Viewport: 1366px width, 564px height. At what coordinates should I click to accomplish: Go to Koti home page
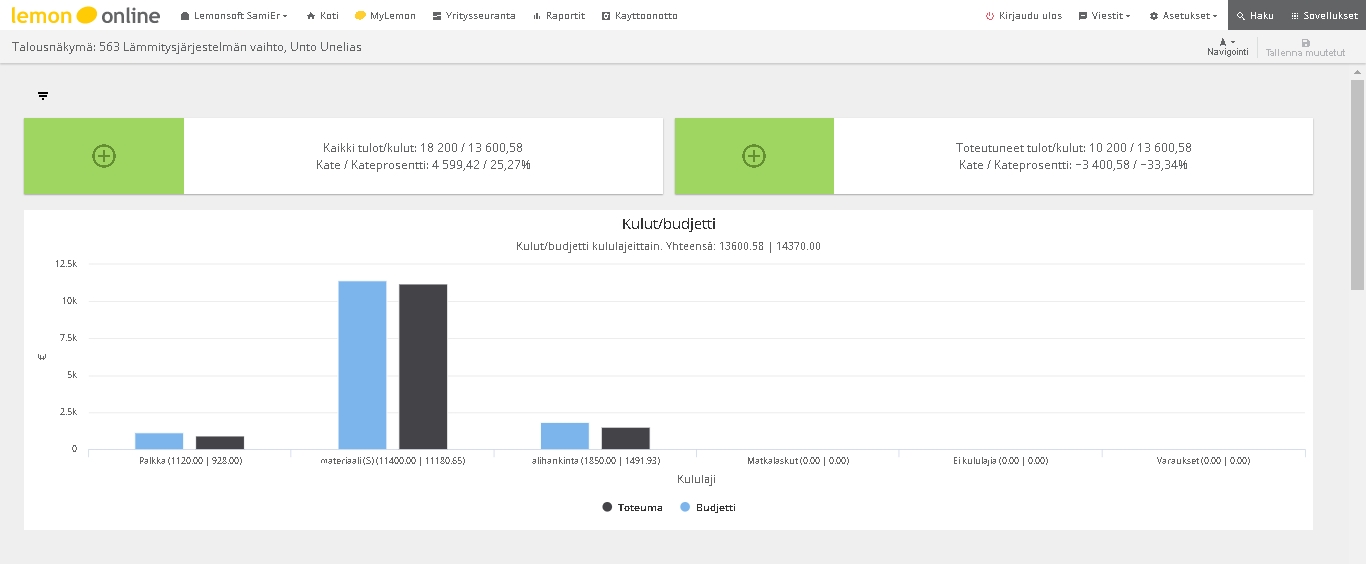(322, 16)
